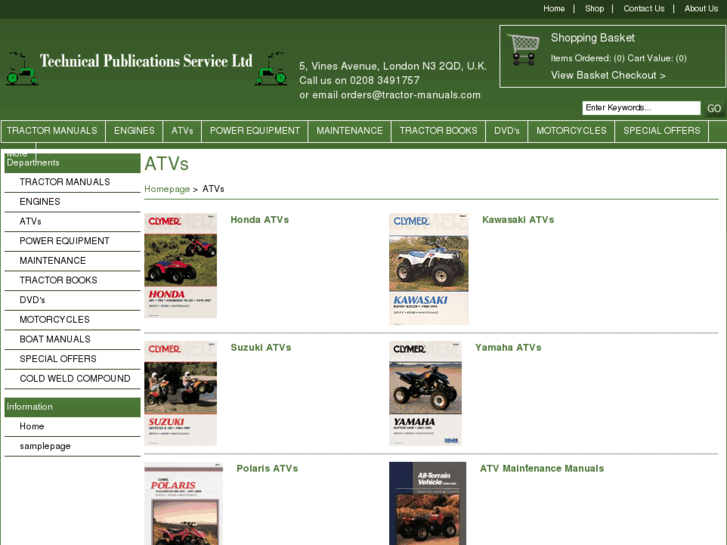This screenshot has height=545, width=727.
Task: Click the Polaris manual cover image
Action: (184, 504)
